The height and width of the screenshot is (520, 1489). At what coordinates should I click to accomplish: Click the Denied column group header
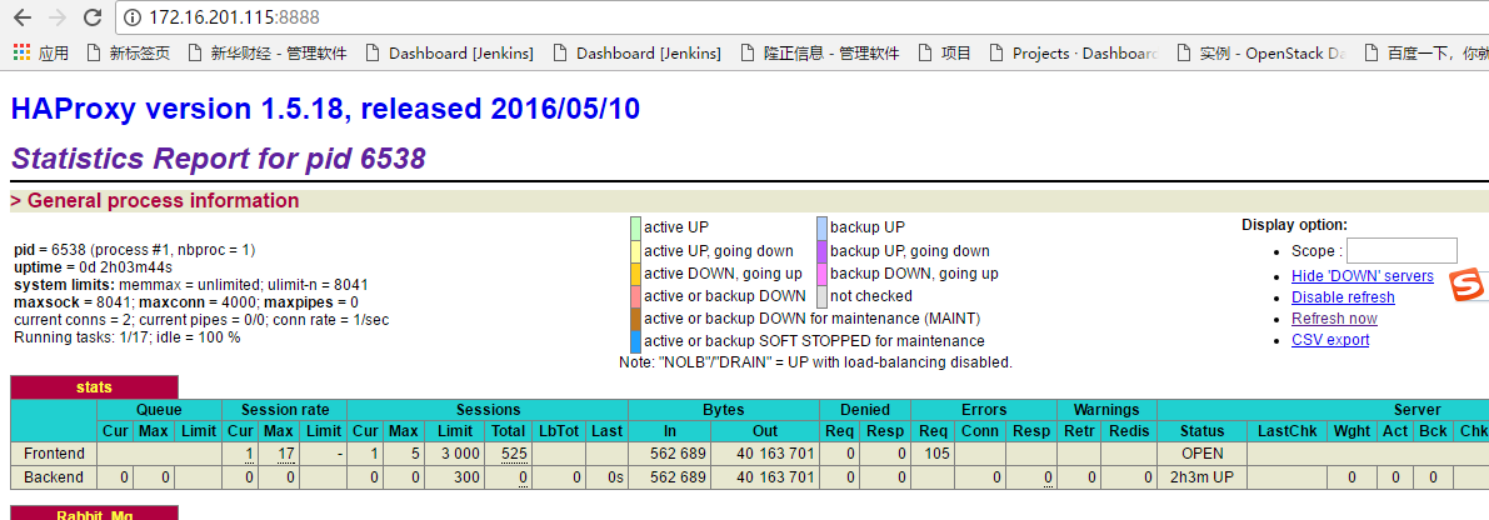tap(865, 409)
